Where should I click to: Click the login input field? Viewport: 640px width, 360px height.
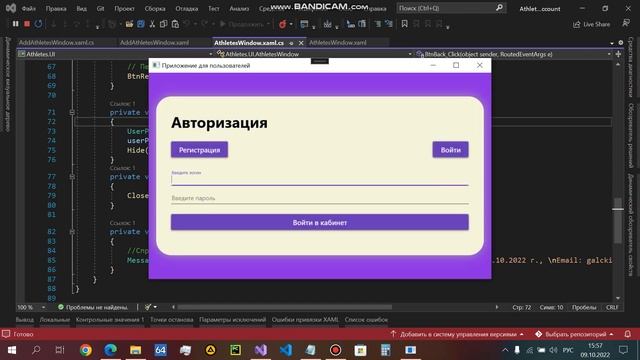point(320,180)
